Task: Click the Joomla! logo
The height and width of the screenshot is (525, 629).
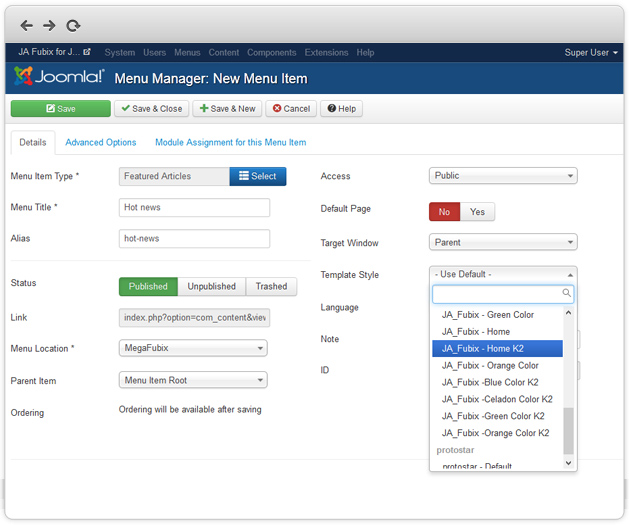Action: 59,76
